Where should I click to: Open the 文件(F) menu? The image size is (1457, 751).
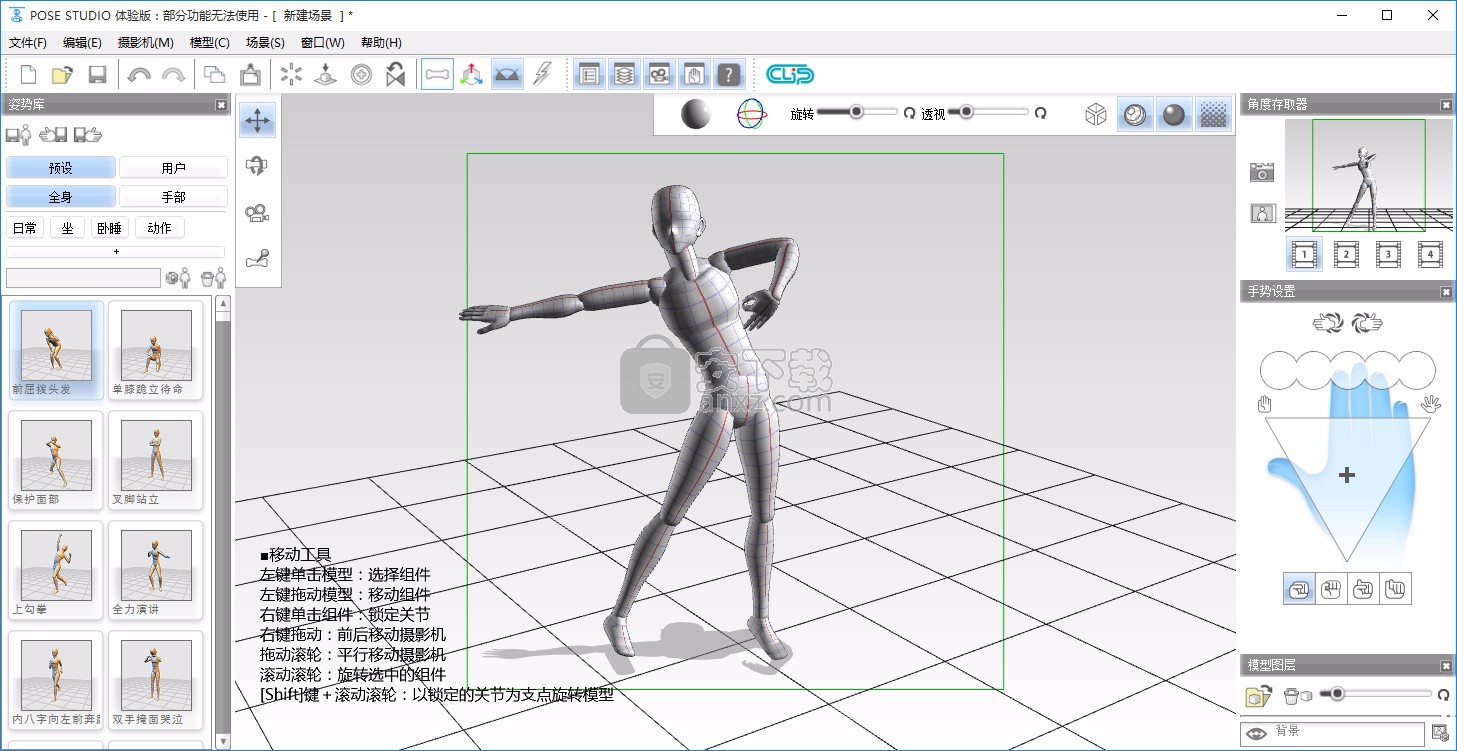pos(28,43)
